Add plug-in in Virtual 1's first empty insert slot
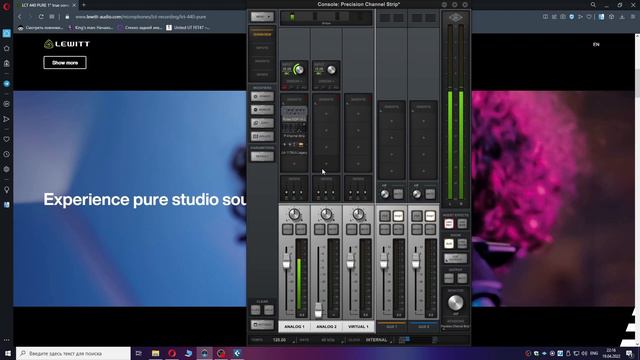 [x=358, y=114]
